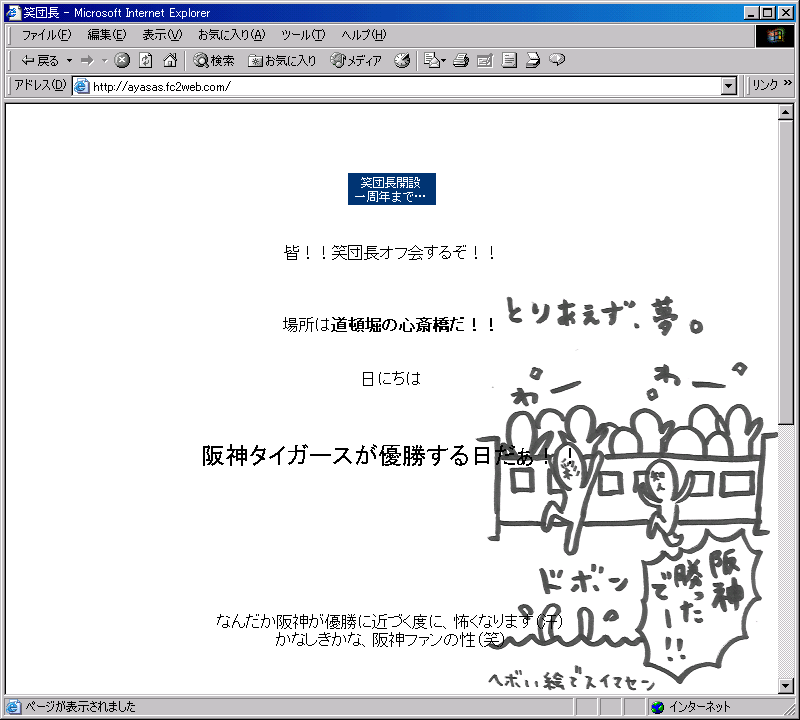The image size is (800, 720).
Task: Click the Windows logo throbber icon
Action: click(x=774, y=35)
